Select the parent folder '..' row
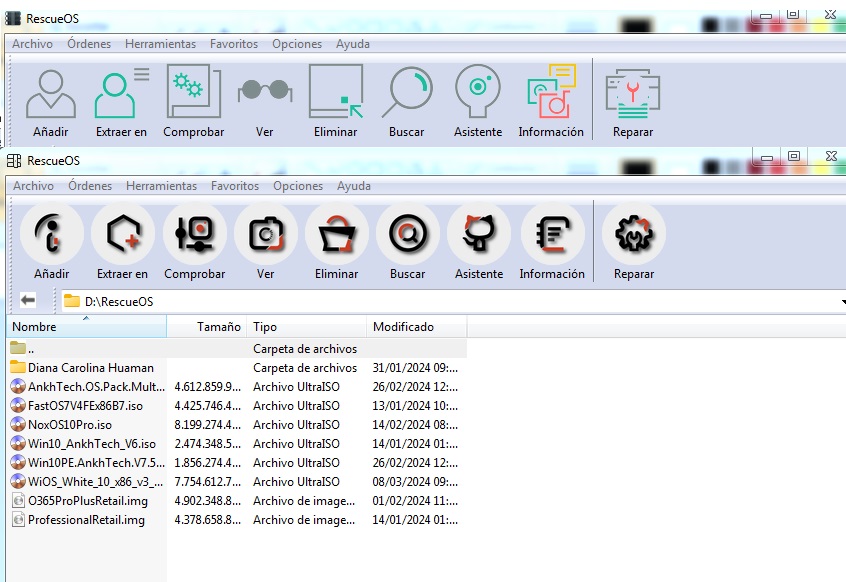 (x=237, y=348)
